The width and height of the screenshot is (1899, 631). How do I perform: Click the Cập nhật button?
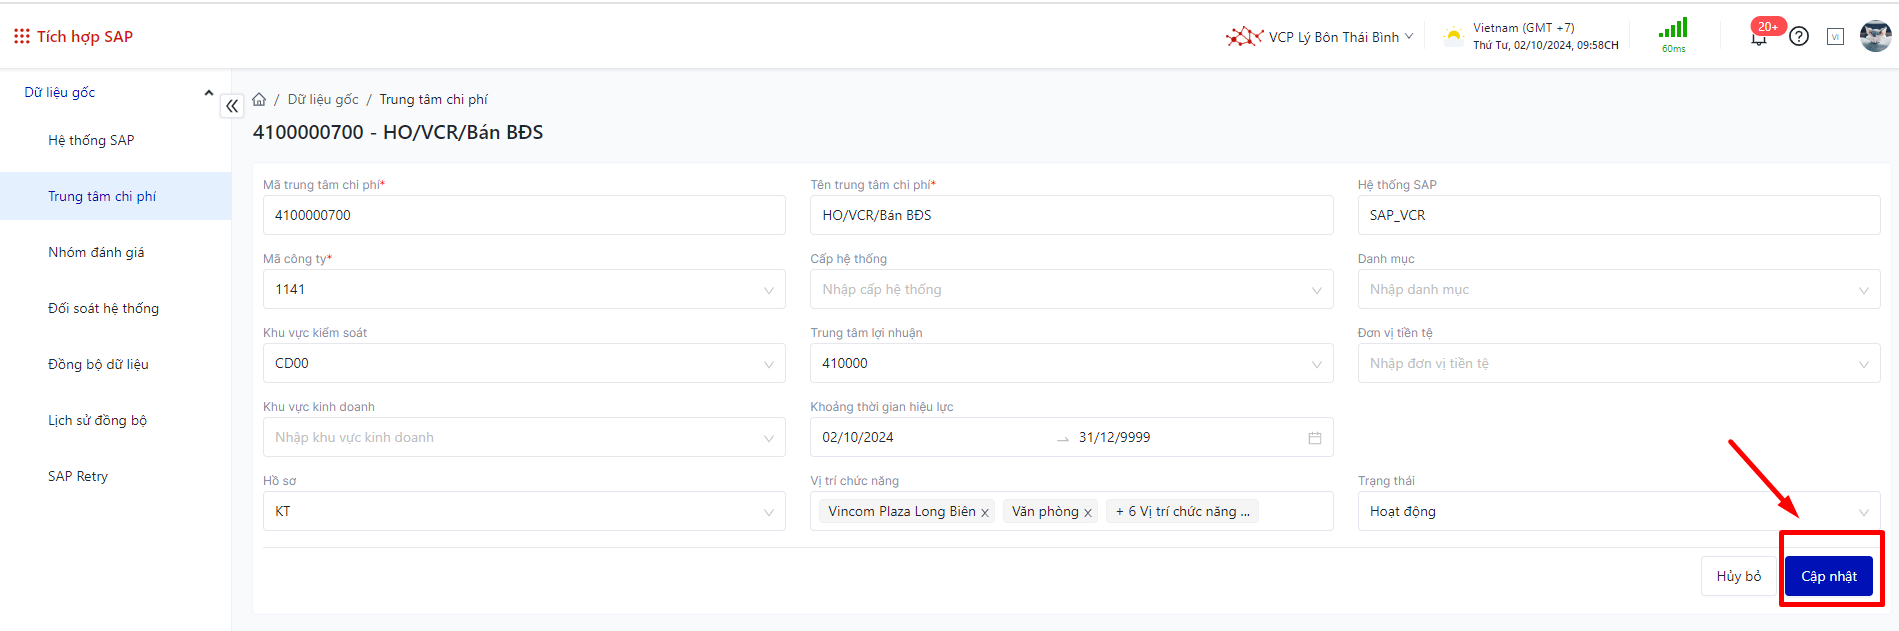tap(1828, 576)
